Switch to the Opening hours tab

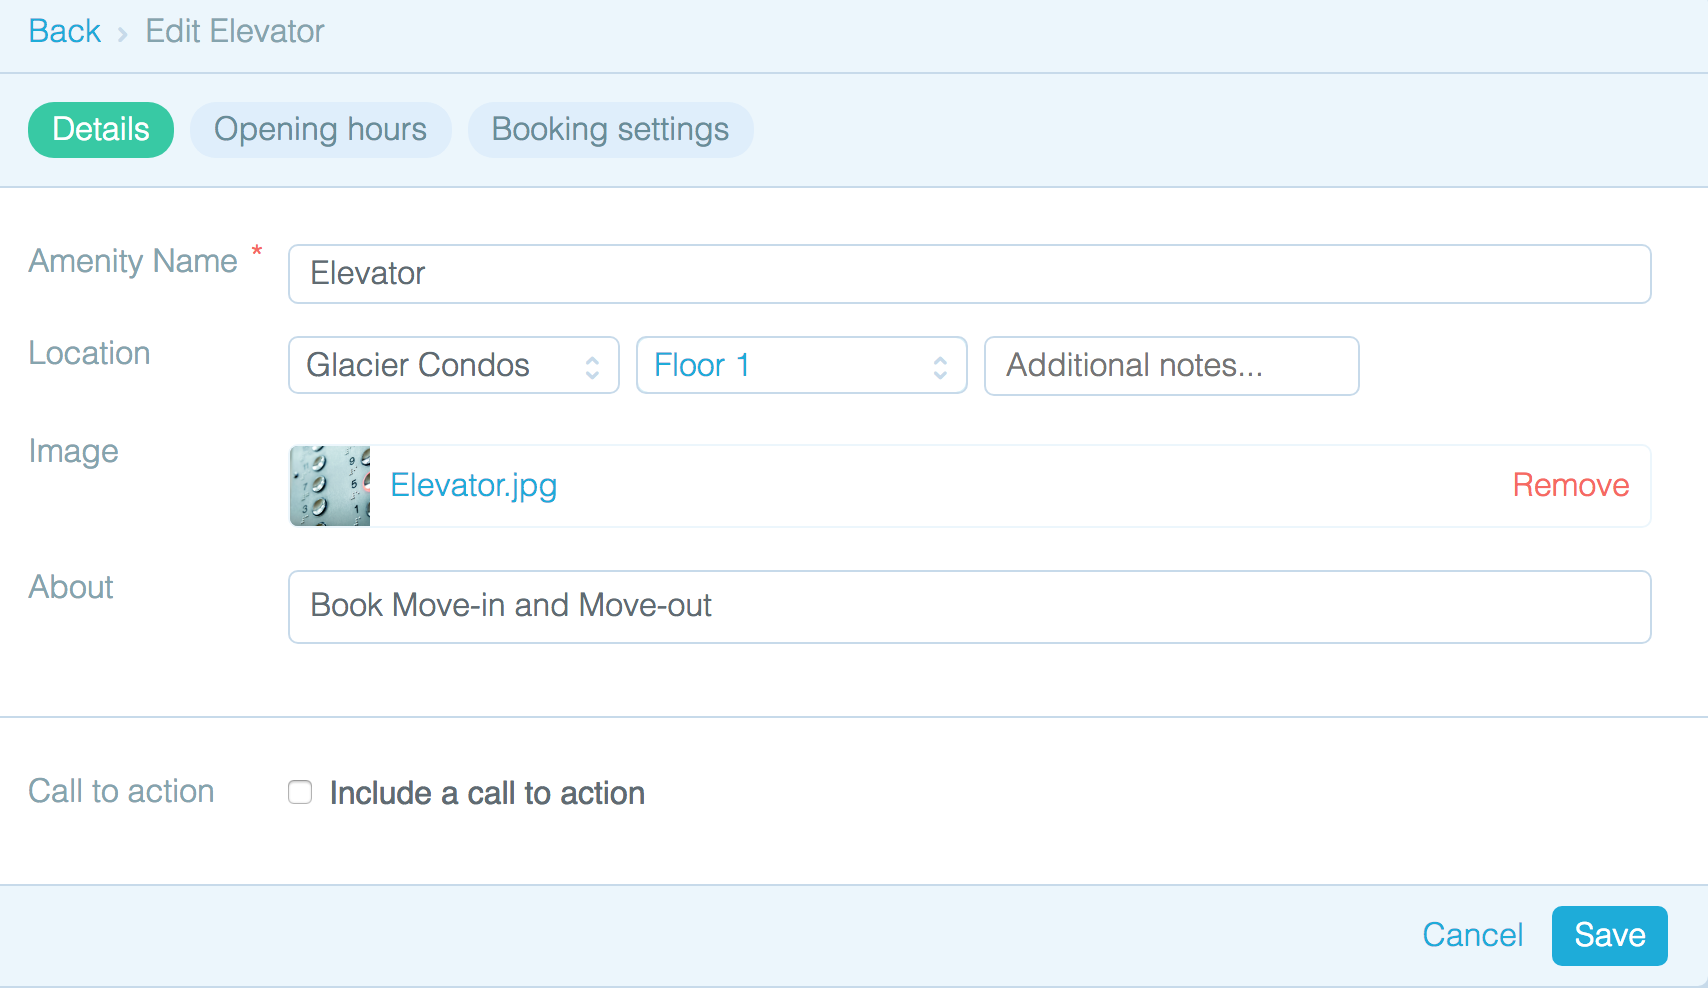[x=320, y=130]
